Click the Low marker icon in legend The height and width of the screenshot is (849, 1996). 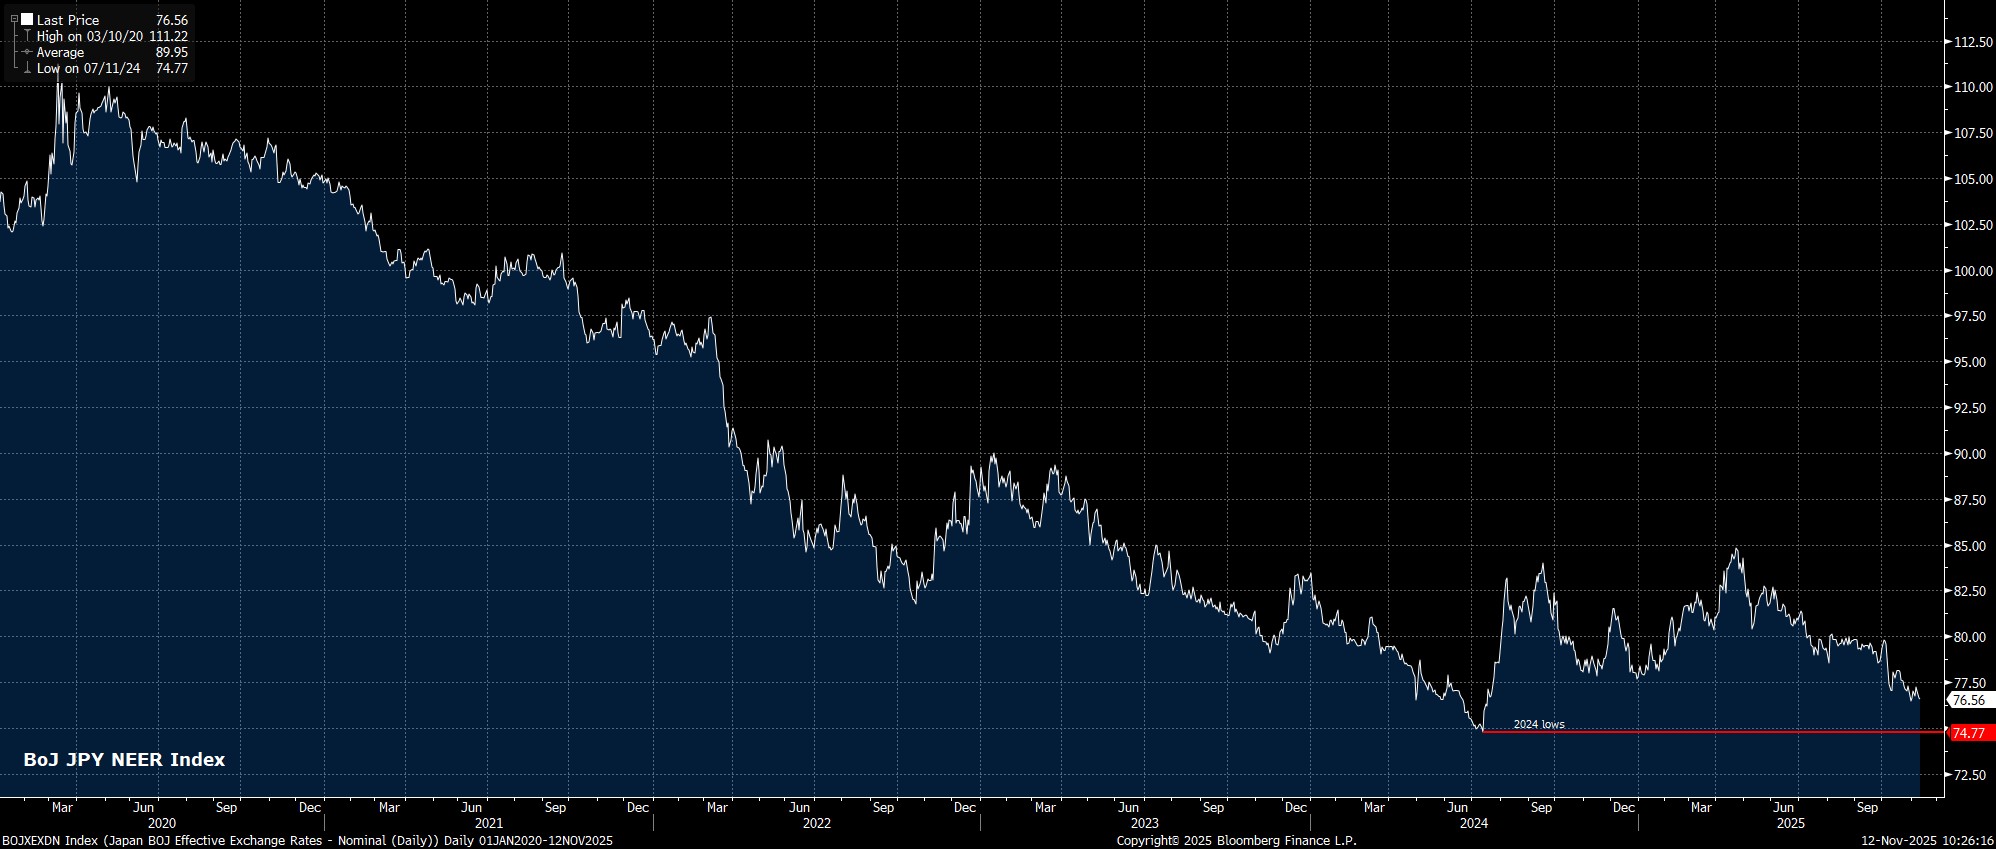[x=26, y=68]
